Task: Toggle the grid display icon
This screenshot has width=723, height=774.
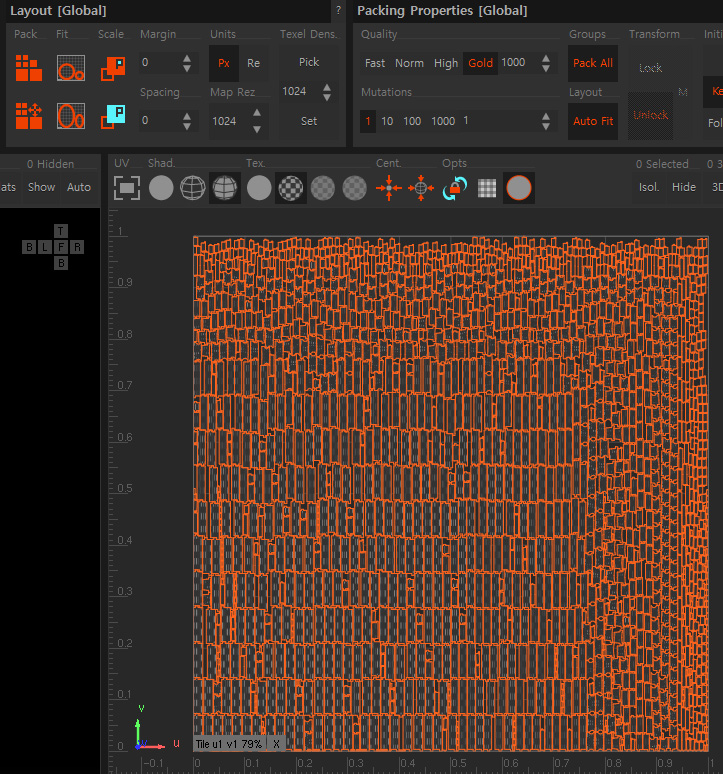Action: pyautogui.click(x=487, y=188)
